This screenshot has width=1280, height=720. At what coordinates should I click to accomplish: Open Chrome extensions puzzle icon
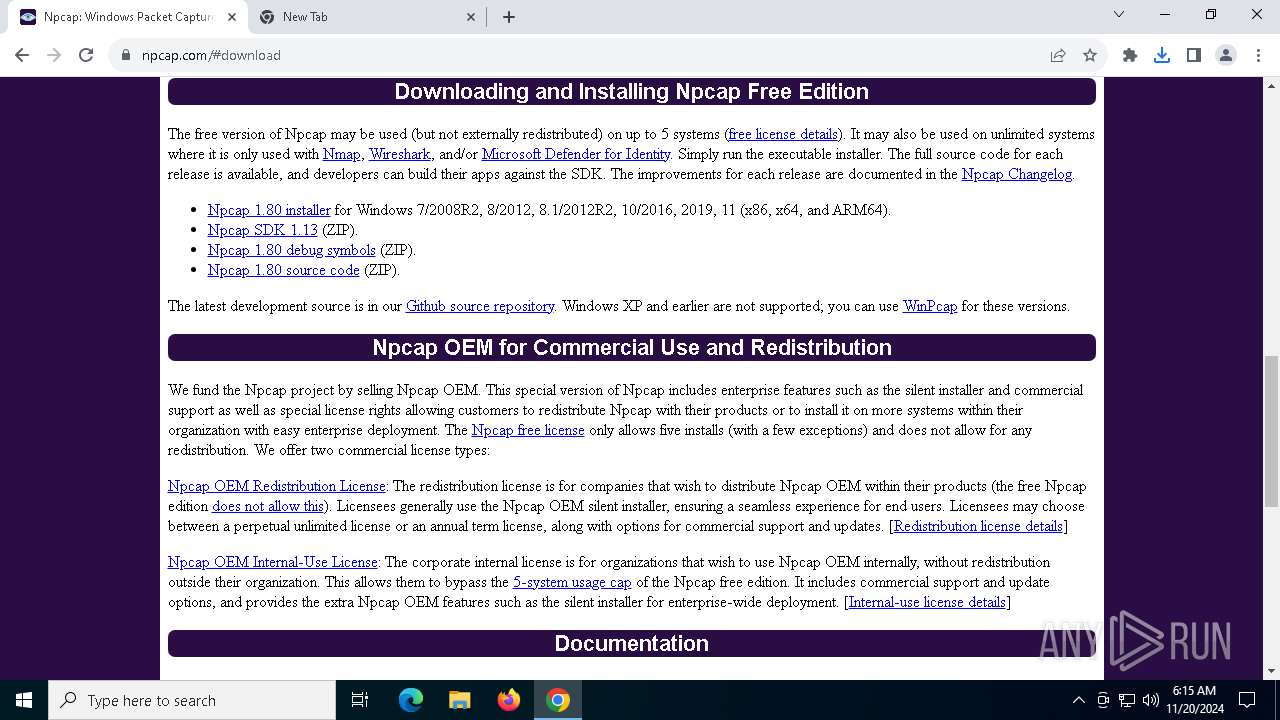[1130, 55]
